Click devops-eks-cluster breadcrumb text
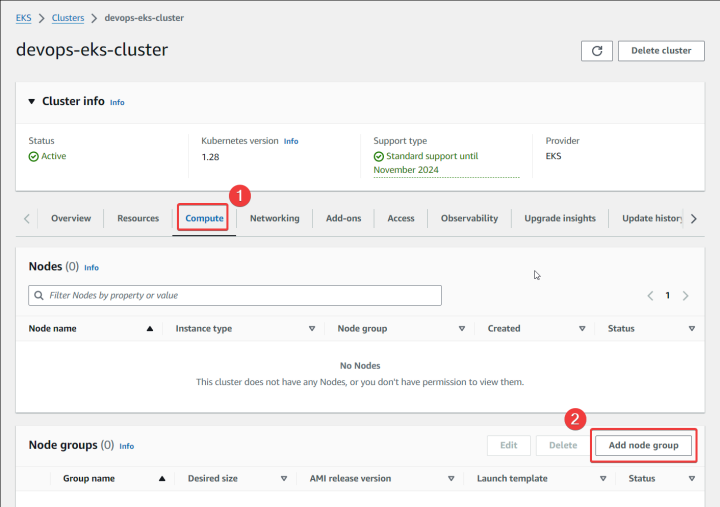Screen dimensions: 720x507 144,18
